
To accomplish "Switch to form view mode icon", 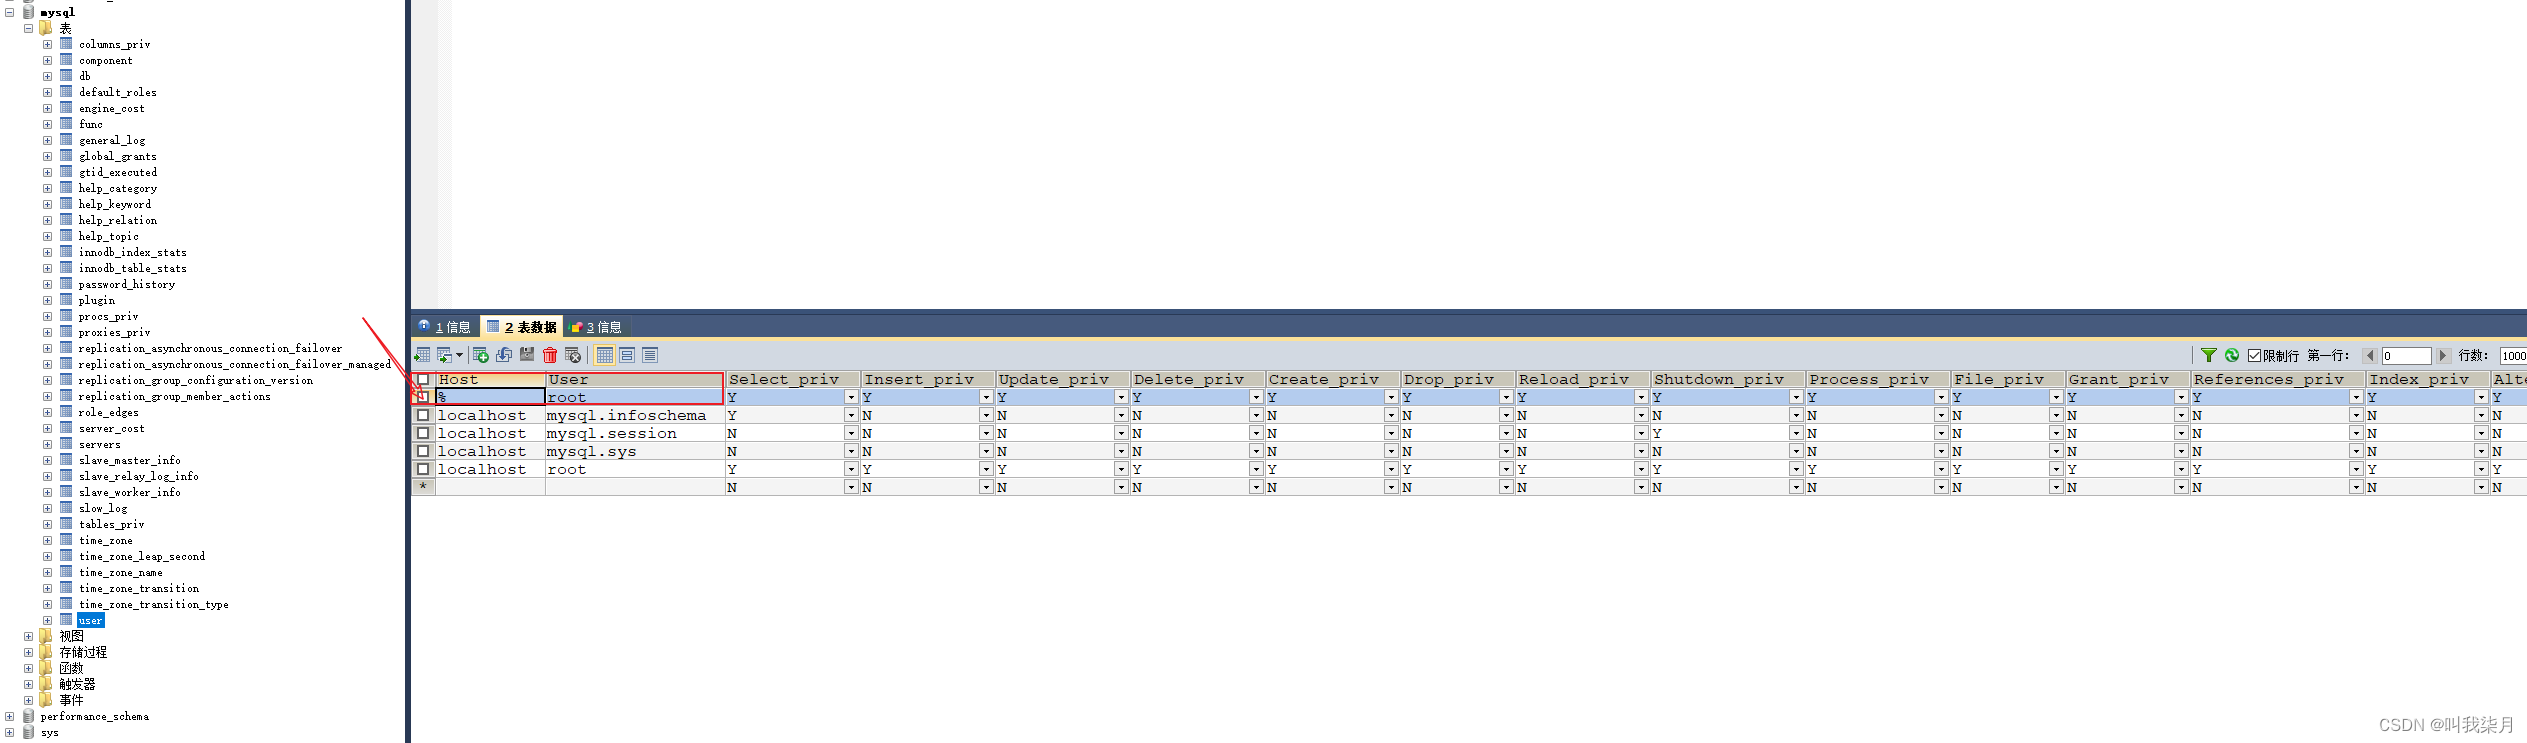I will 627,355.
